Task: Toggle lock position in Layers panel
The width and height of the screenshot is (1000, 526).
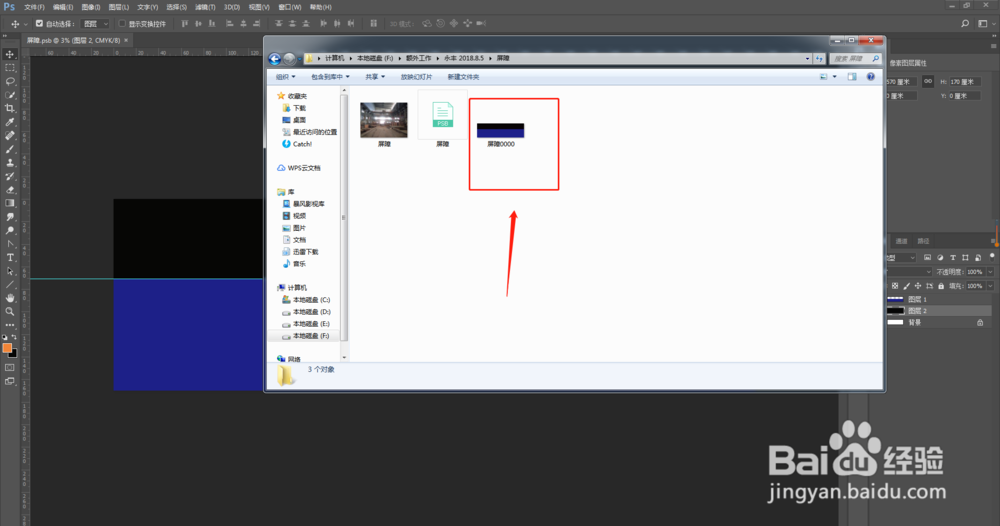Action: [x=918, y=286]
